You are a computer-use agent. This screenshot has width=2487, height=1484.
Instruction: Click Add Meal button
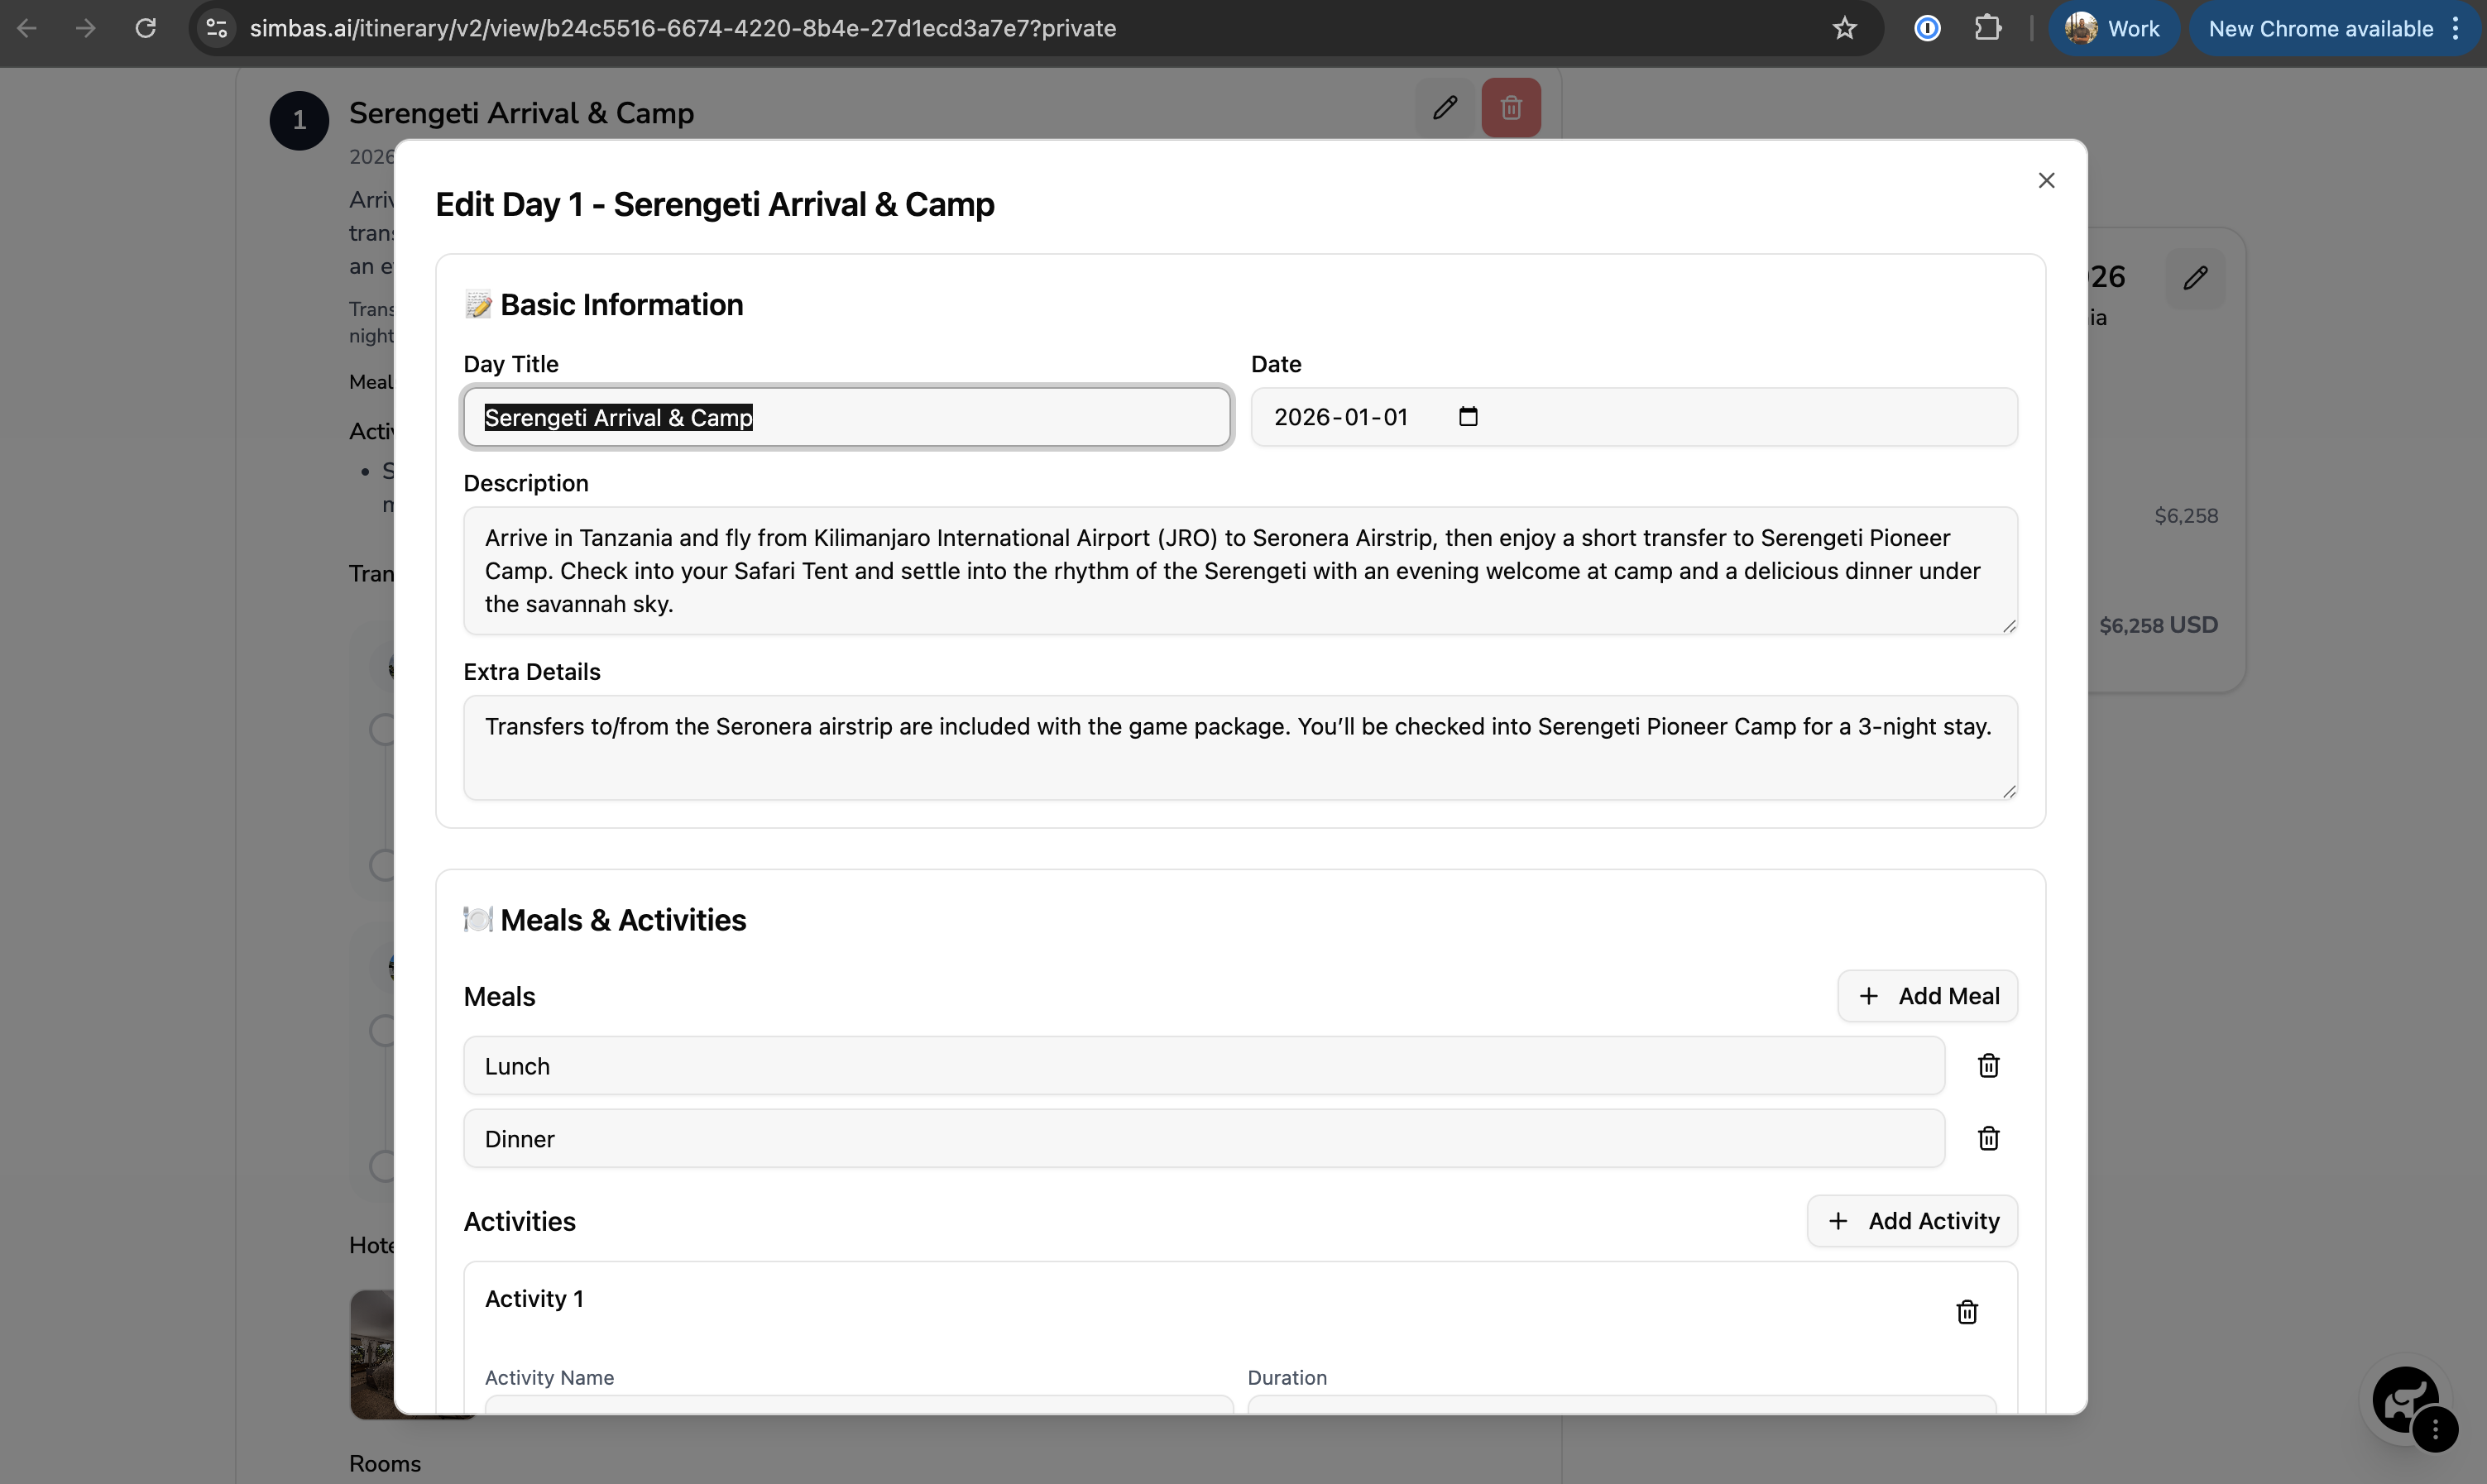point(1927,996)
